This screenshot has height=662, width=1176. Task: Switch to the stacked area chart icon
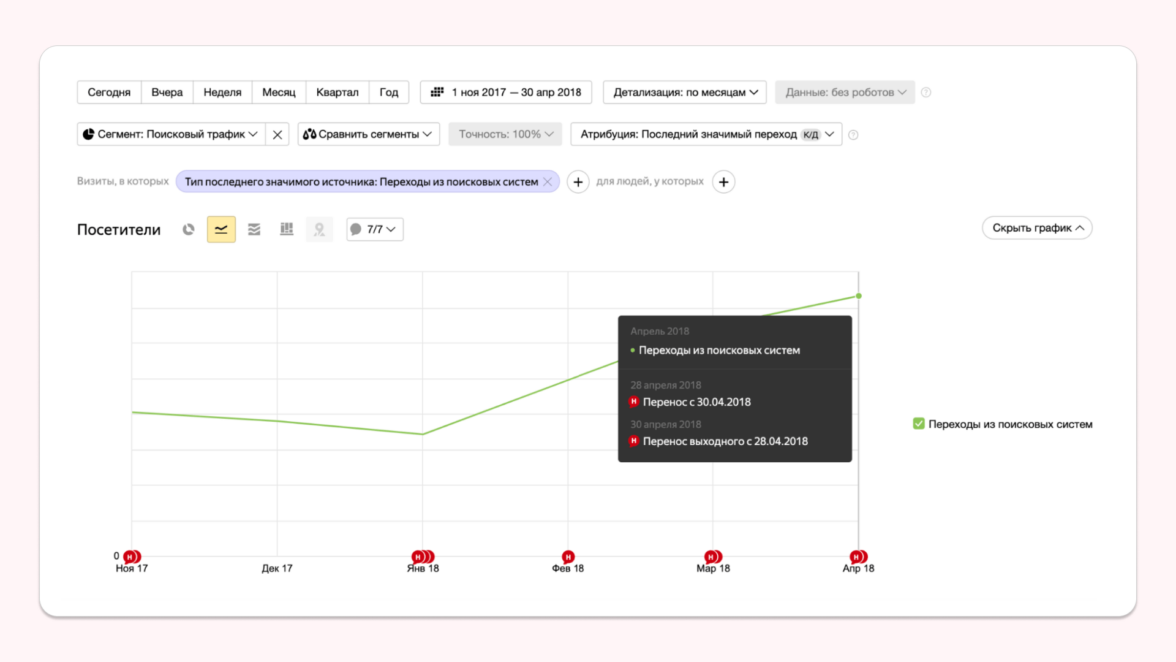(x=254, y=229)
